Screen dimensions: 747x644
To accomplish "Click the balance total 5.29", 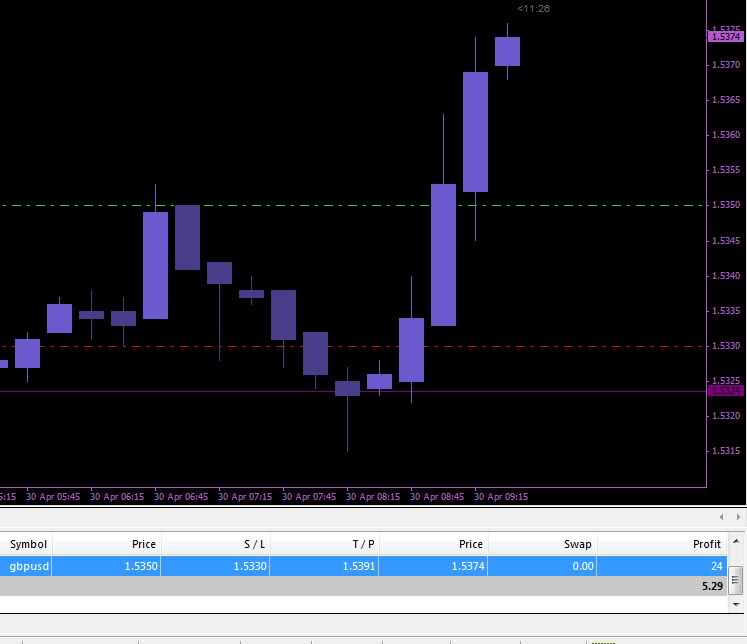I will click(x=712, y=586).
